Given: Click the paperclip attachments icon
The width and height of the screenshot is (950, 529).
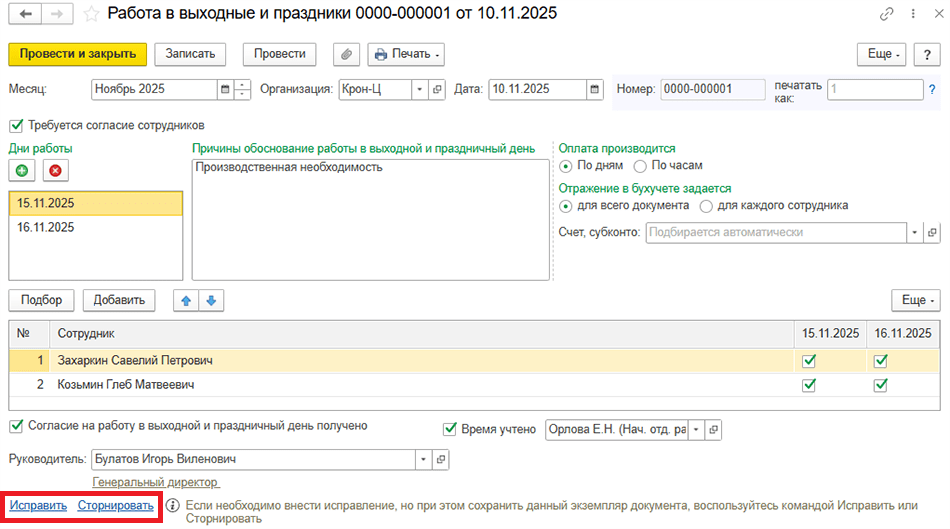Looking at the screenshot, I should [x=345, y=54].
